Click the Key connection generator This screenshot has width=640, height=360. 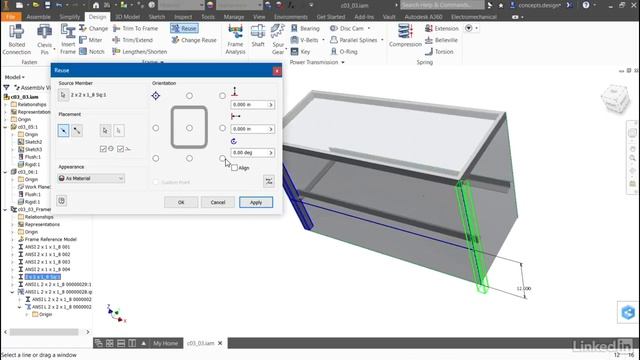point(300,51)
